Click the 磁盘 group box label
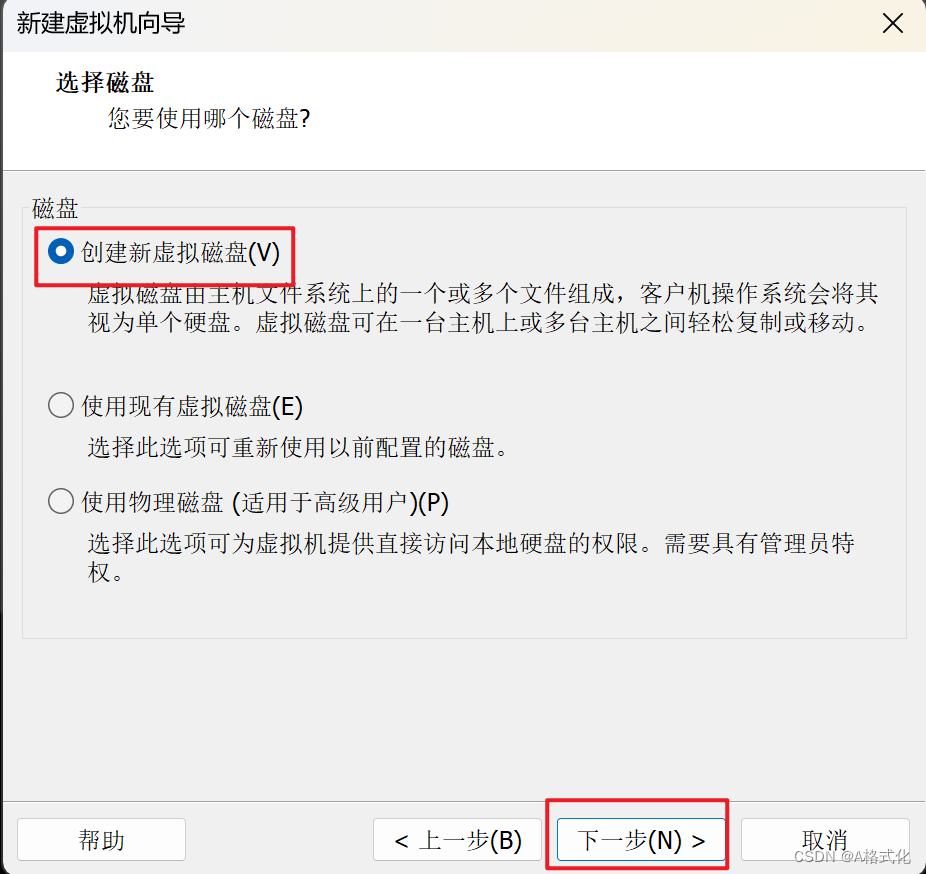 55,208
